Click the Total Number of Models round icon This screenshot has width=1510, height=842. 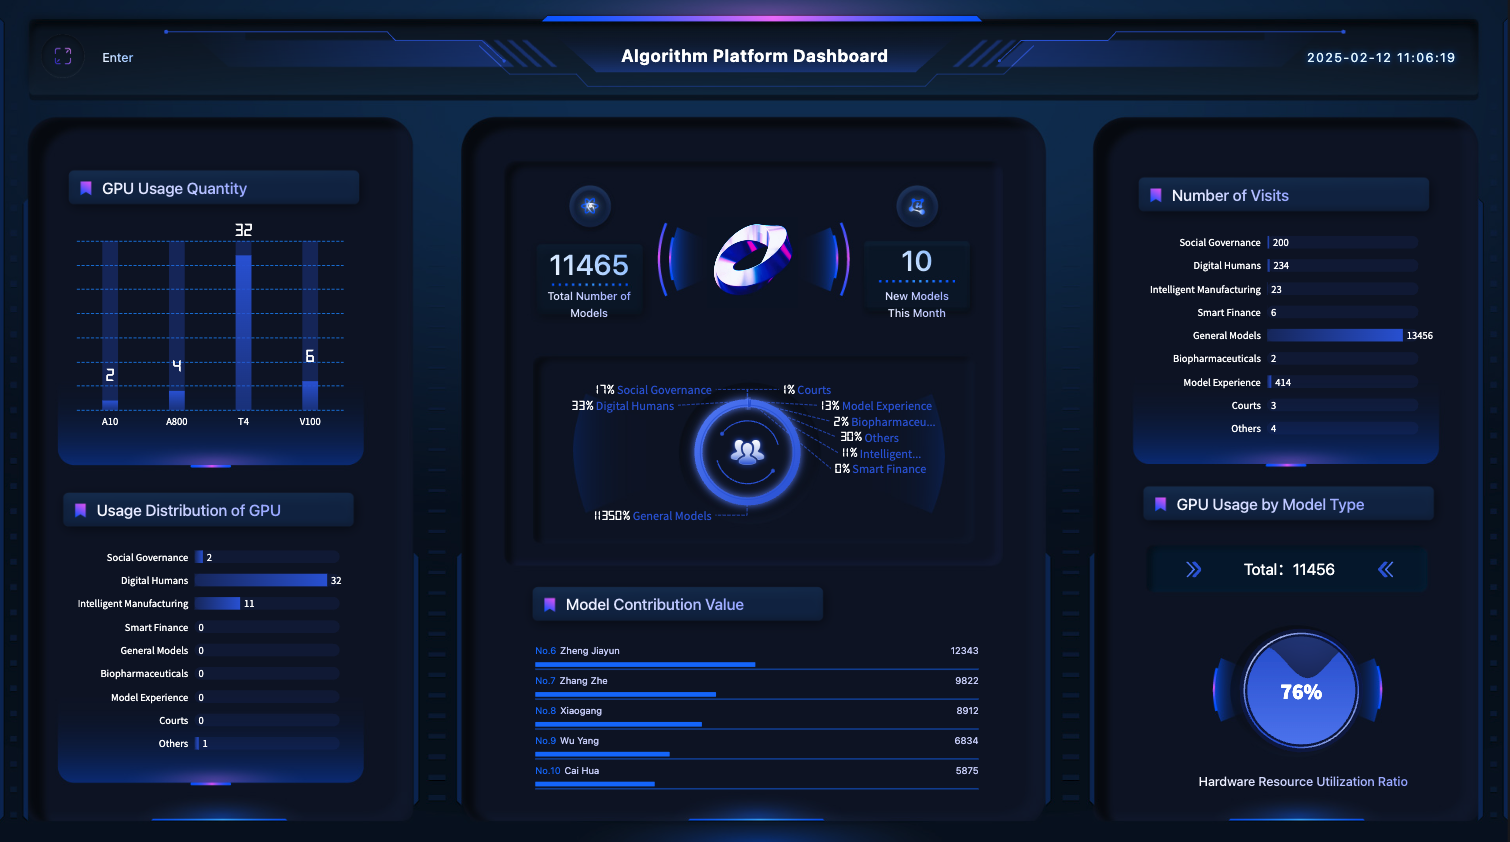[x=590, y=206]
